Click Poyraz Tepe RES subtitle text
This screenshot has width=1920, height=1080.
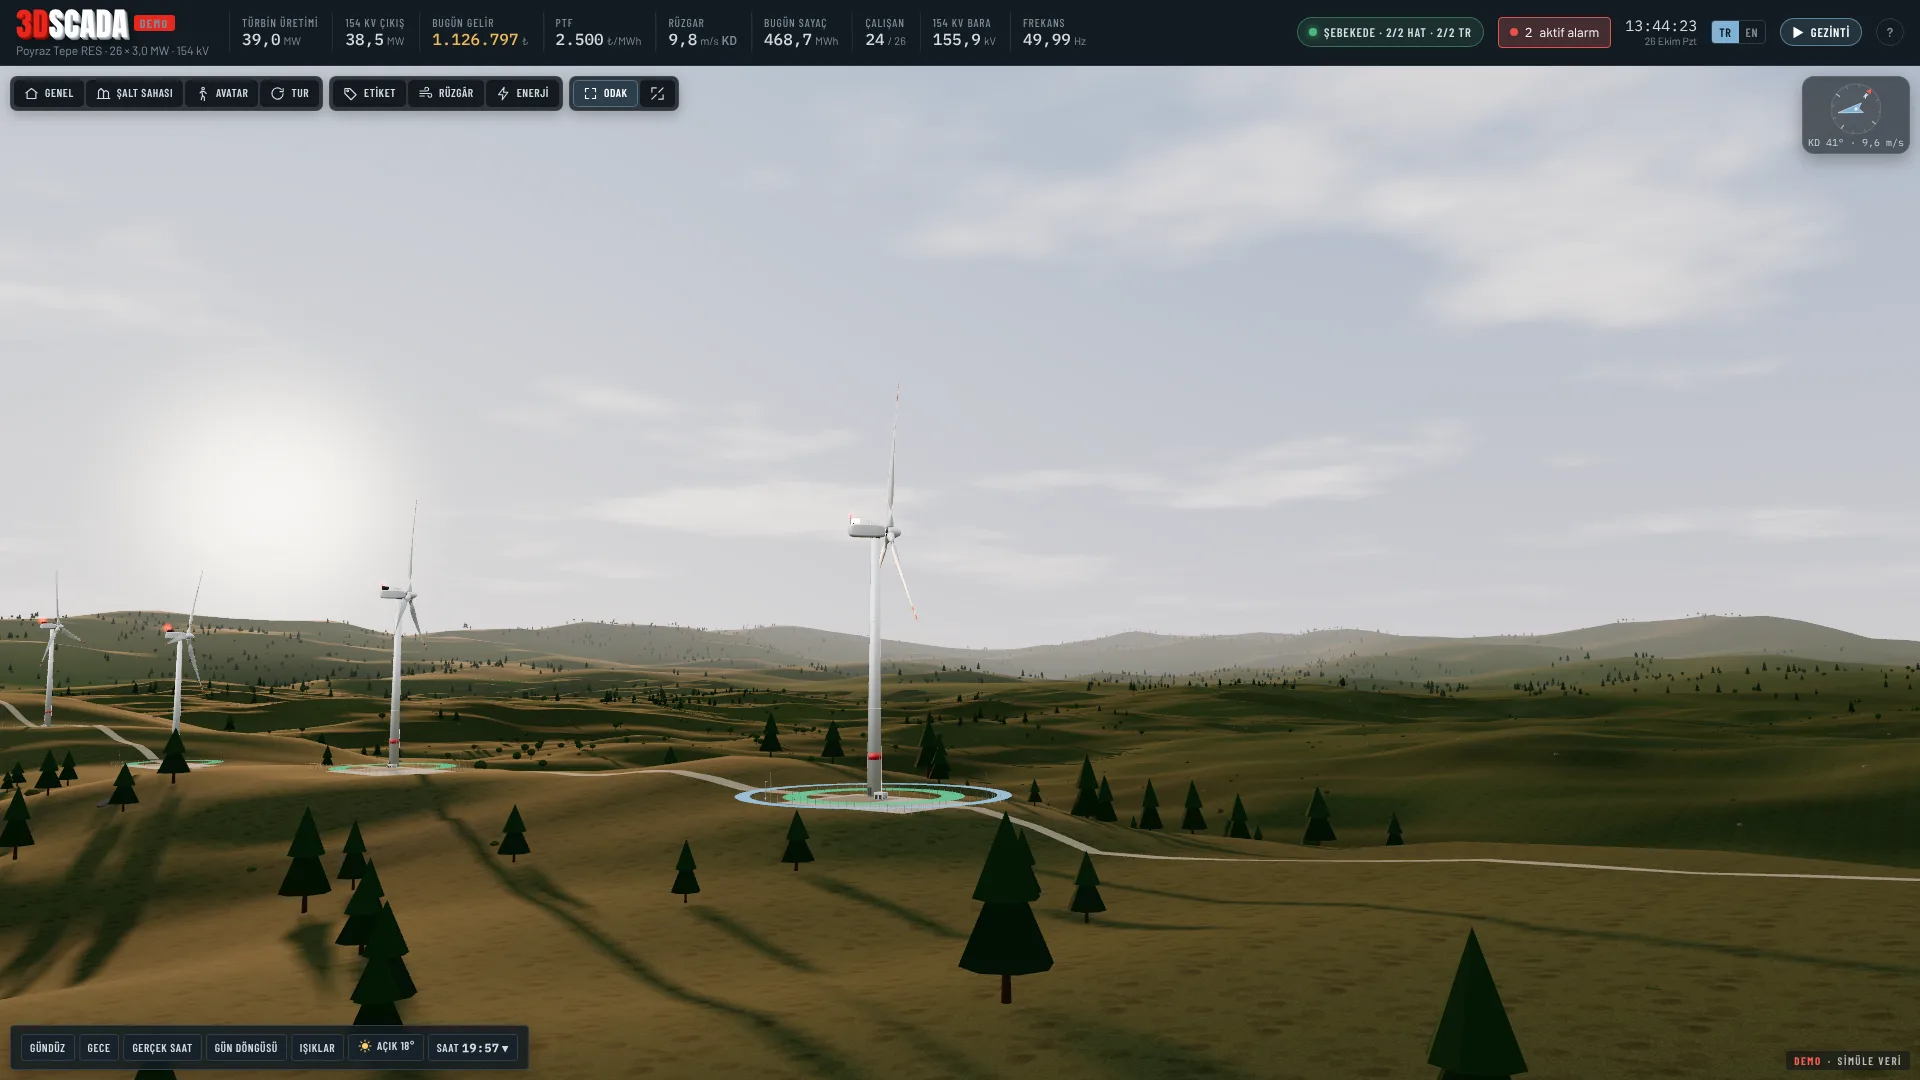(112, 51)
